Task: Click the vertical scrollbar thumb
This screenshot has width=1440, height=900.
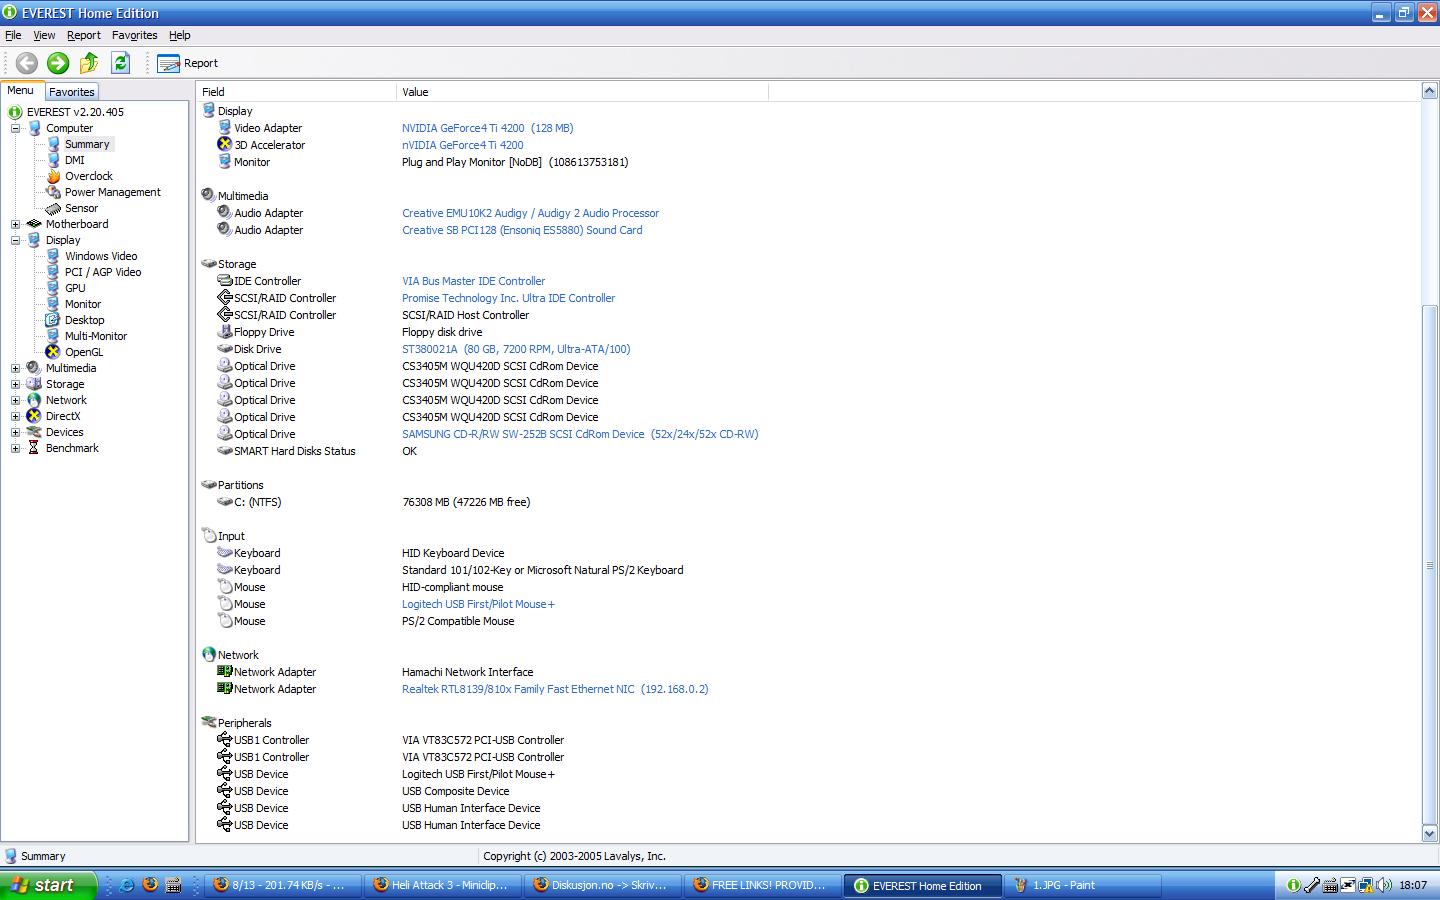Action: click(x=1429, y=565)
